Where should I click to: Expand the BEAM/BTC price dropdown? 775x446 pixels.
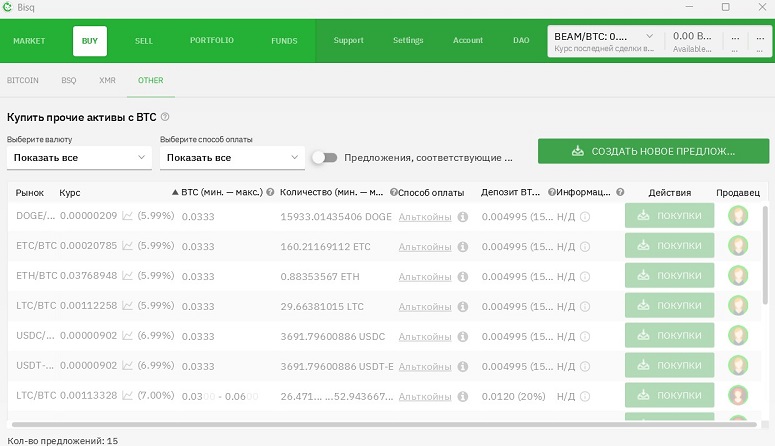click(x=649, y=36)
